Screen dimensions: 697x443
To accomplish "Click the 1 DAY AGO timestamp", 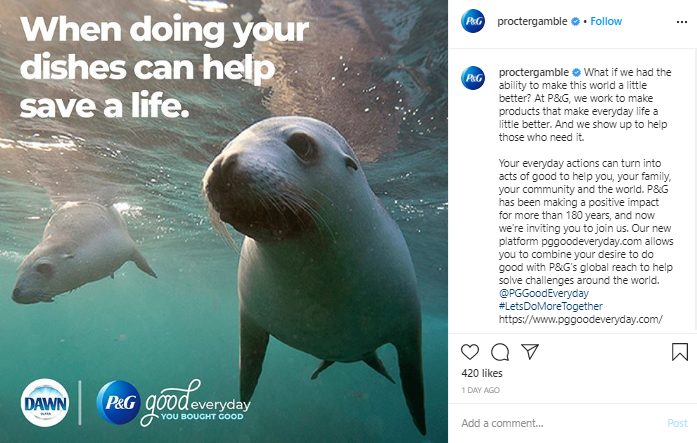I will coord(481,390).
